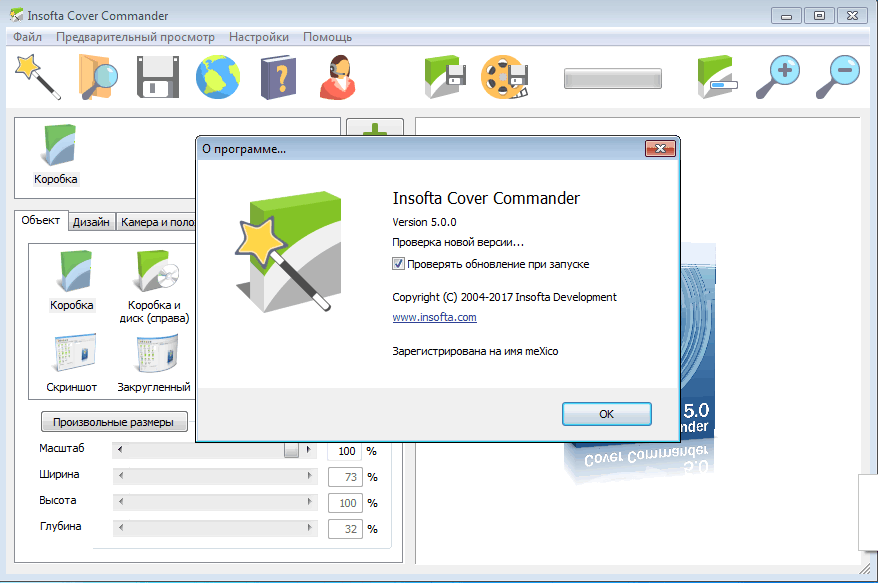The image size is (878, 583).
Task: Contact support via headset person icon
Action: point(338,77)
